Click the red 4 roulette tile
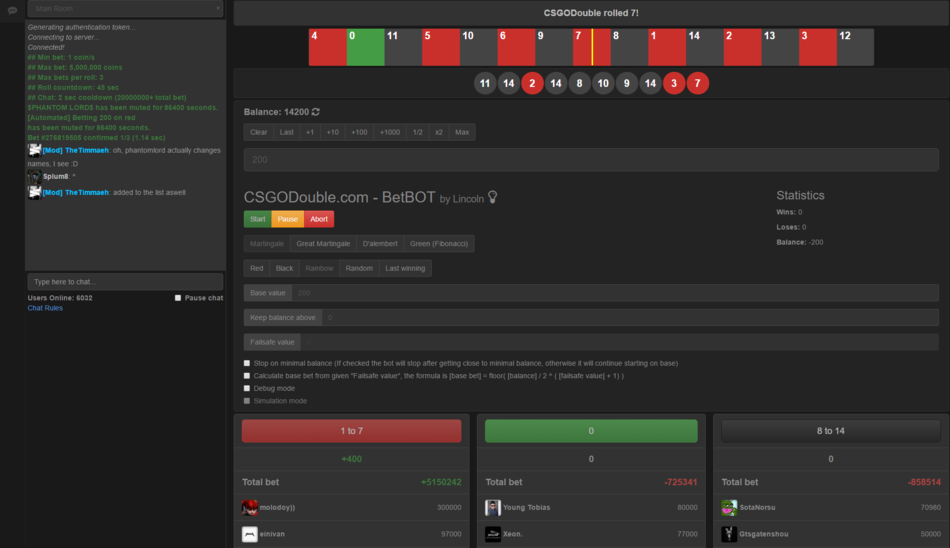 tap(328, 47)
